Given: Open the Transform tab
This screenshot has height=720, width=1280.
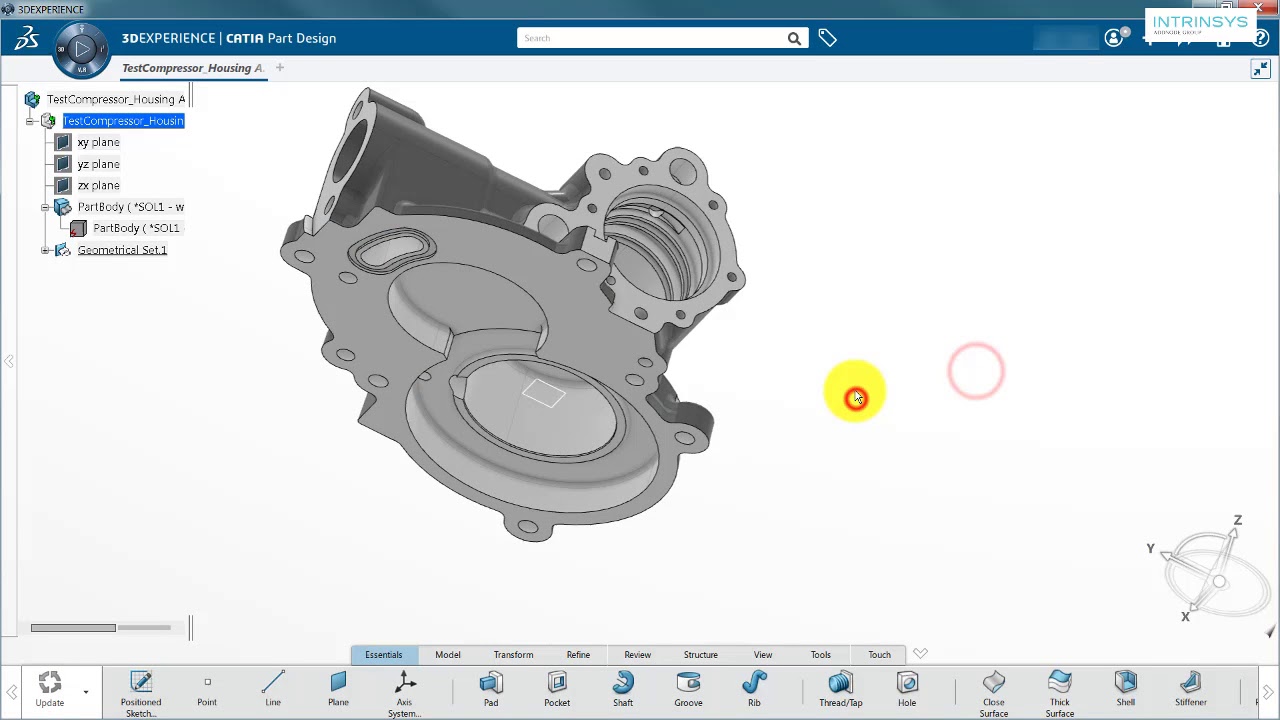Looking at the screenshot, I should click(513, 655).
